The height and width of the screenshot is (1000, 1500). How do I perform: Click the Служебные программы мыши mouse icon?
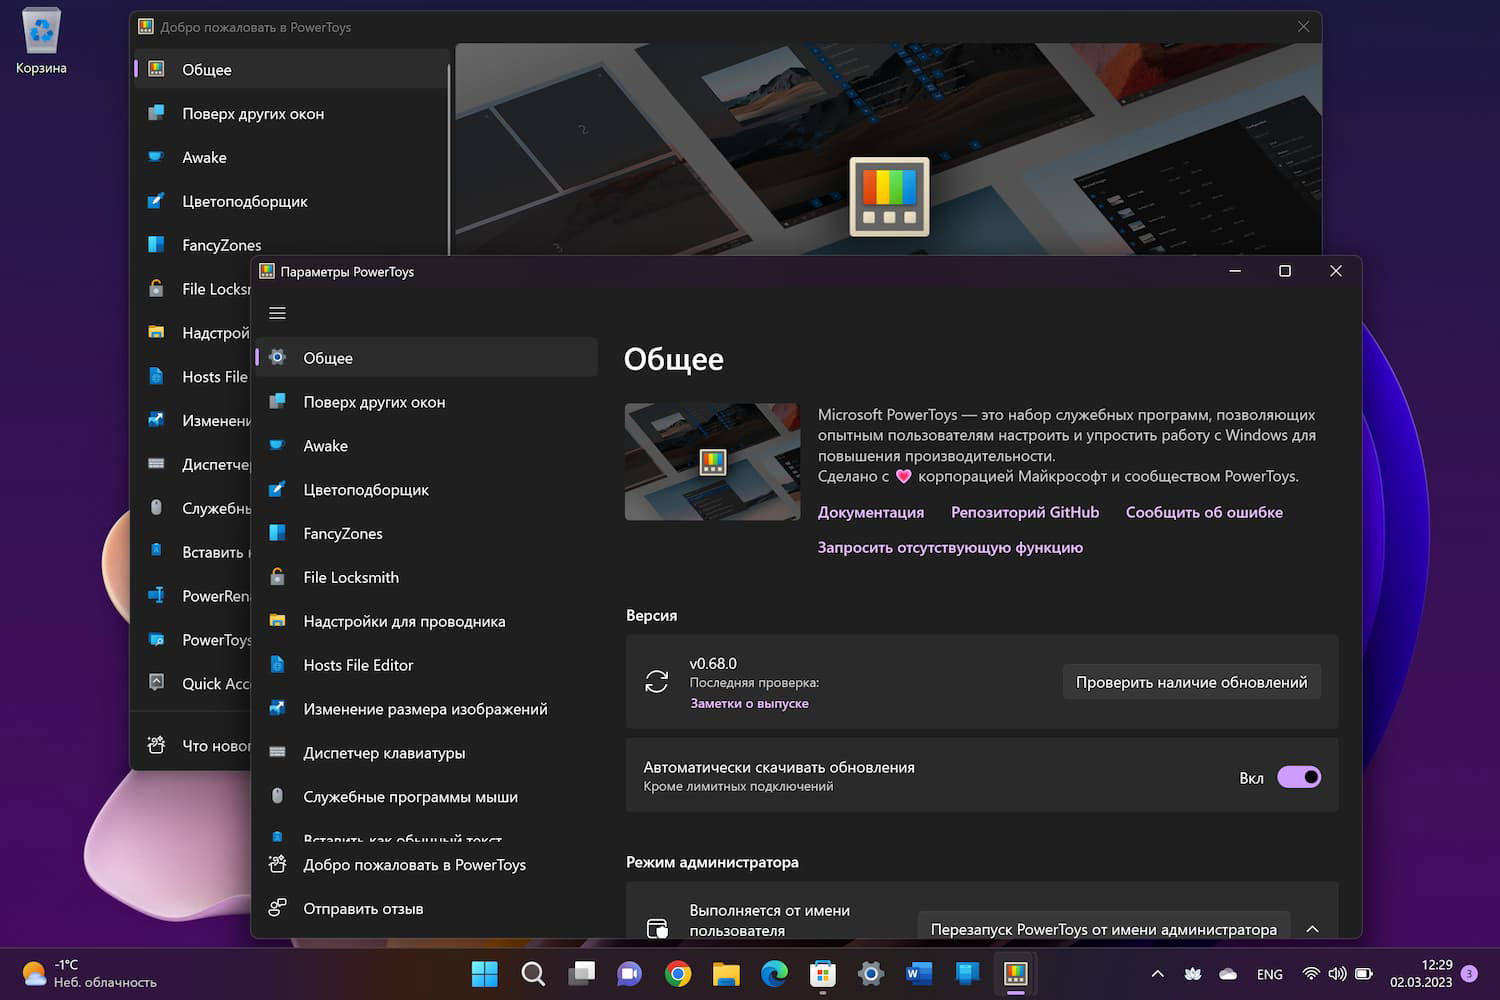pos(278,797)
